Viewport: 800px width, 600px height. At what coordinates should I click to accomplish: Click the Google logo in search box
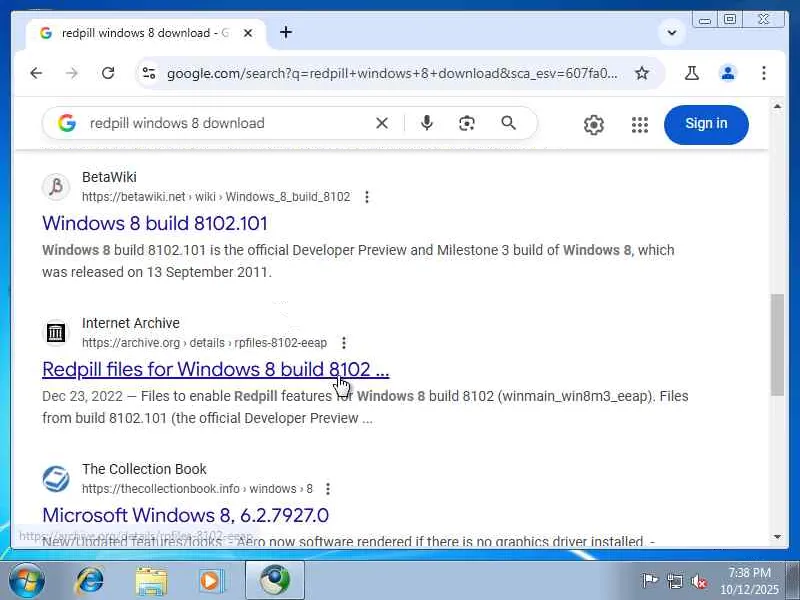[x=67, y=123]
